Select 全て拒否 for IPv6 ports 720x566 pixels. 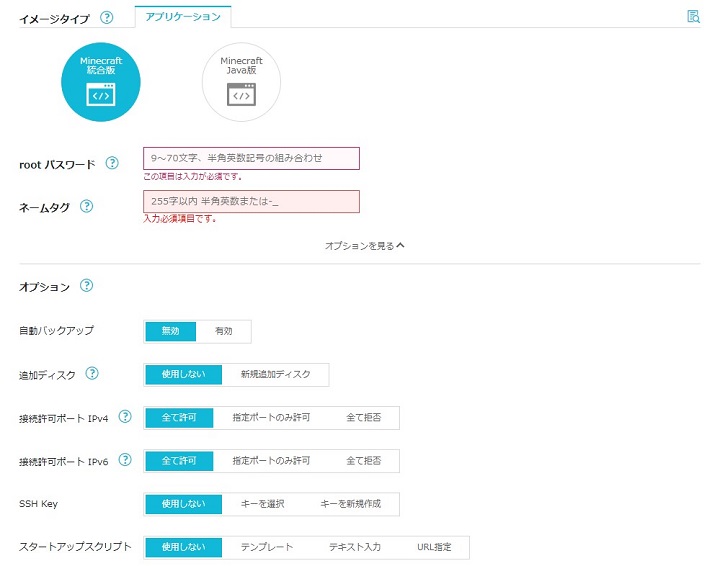[x=364, y=461]
